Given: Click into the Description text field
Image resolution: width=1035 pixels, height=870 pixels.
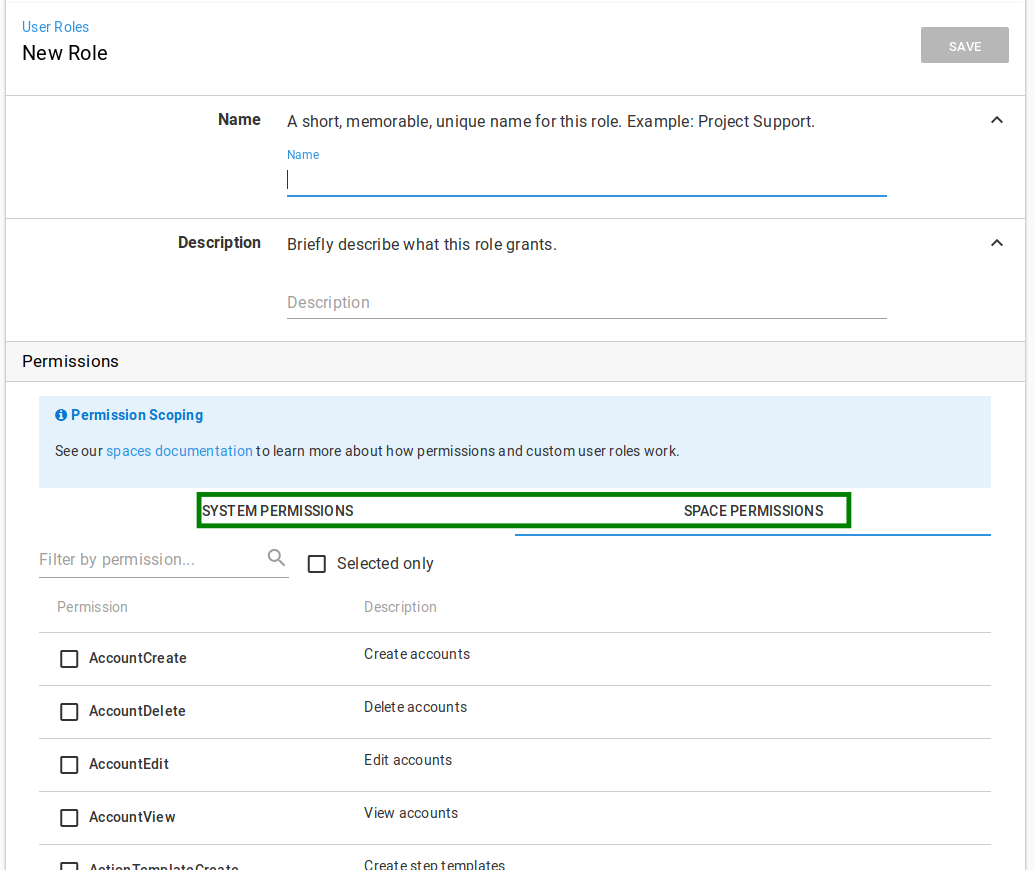Looking at the screenshot, I should click(x=586, y=302).
